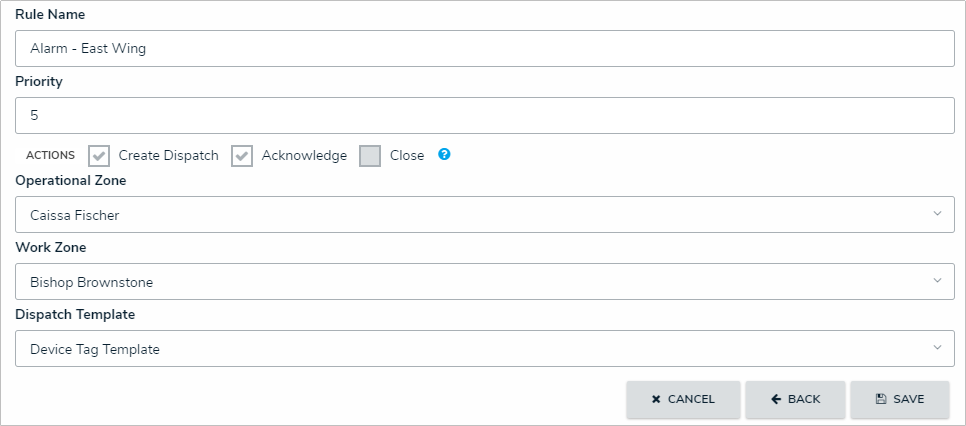Focus the Rule Name text field
966x426 pixels.
(x=485, y=48)
